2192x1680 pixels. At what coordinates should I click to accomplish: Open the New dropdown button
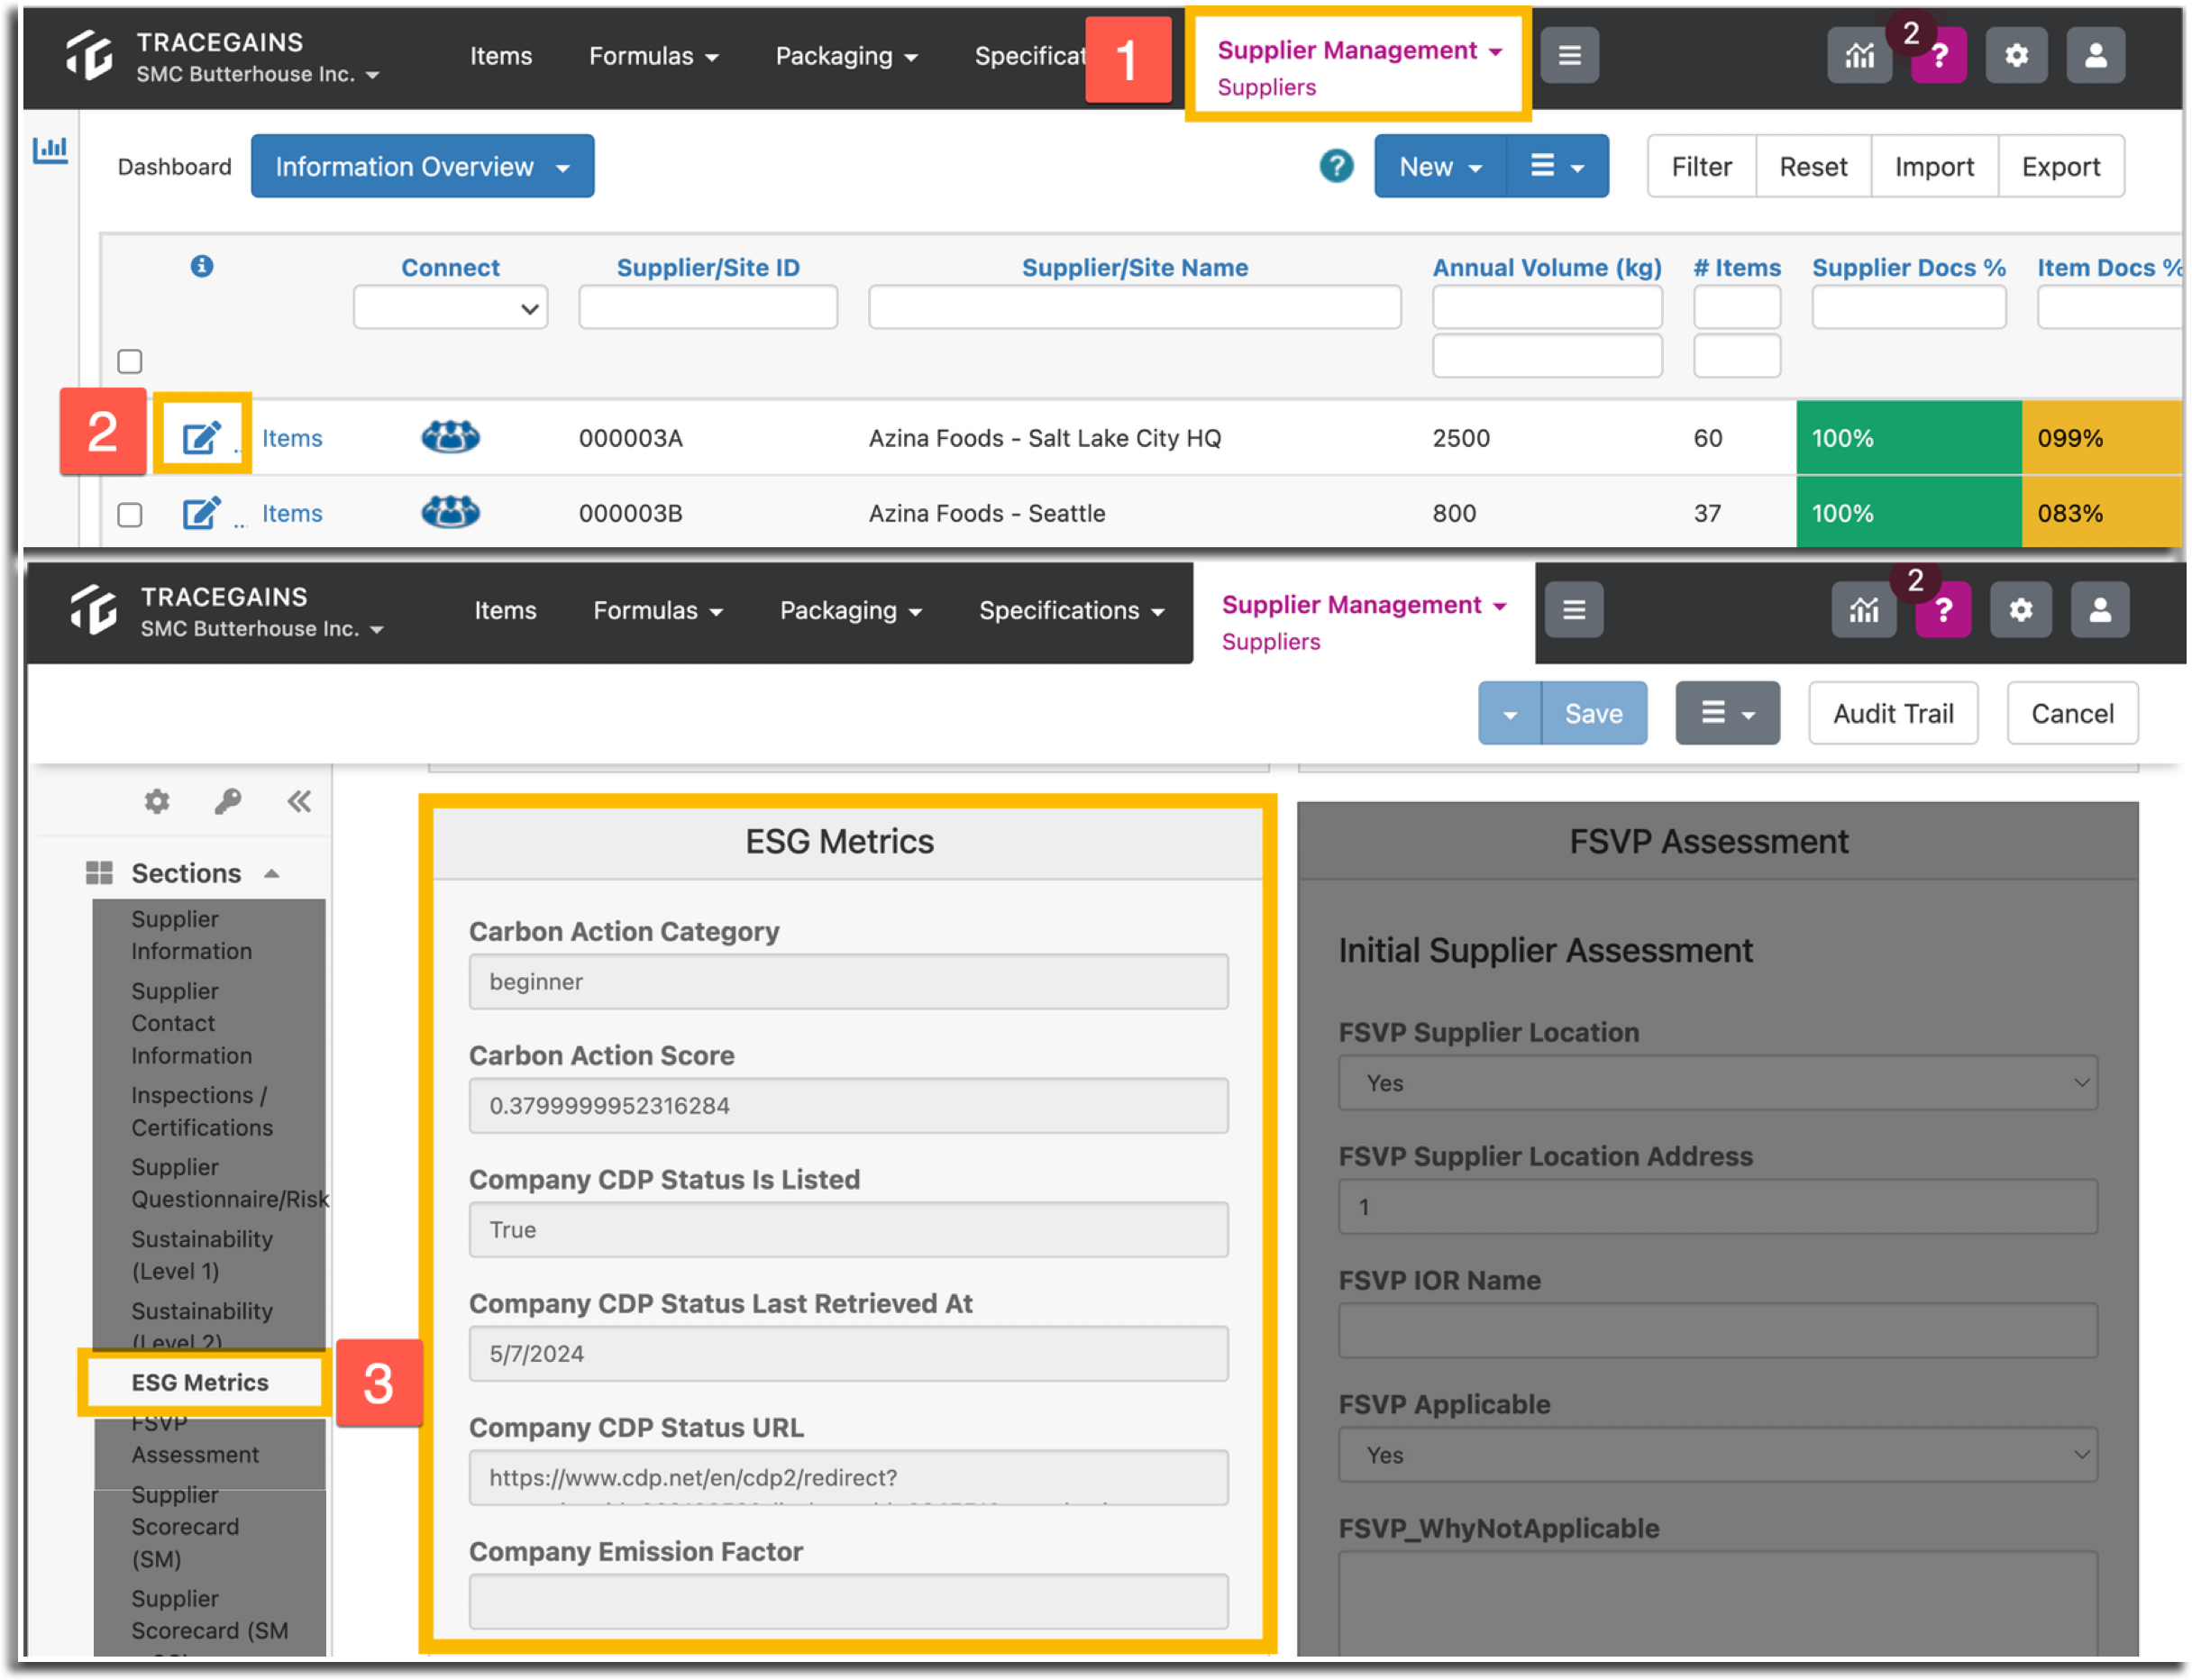pyautogui.click(x=1440, y=166)
